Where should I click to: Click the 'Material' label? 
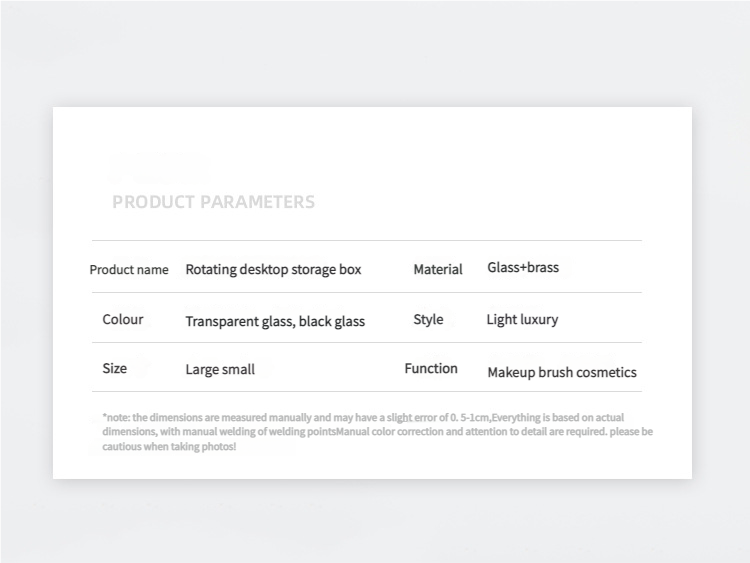tap(438, 269)
